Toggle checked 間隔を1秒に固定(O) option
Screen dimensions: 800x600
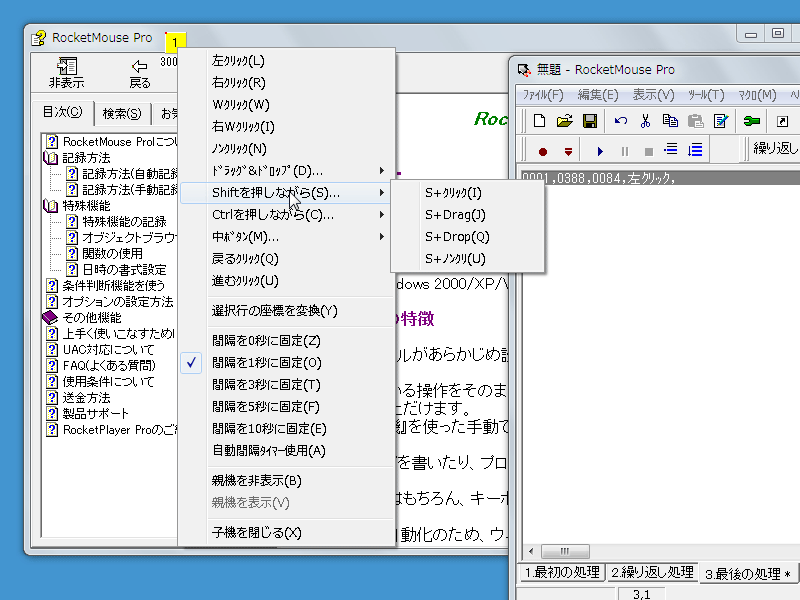click(x=287, y=363)
